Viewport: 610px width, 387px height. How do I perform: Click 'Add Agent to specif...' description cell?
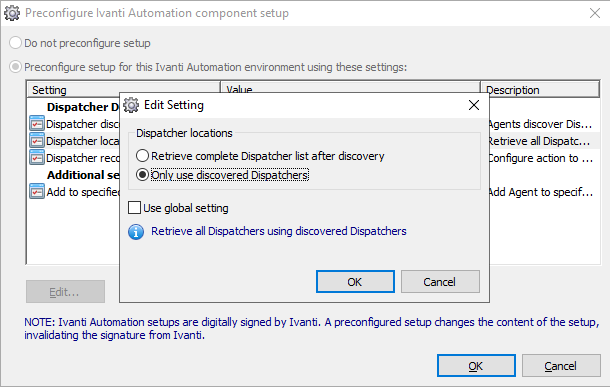pos(541,192)
